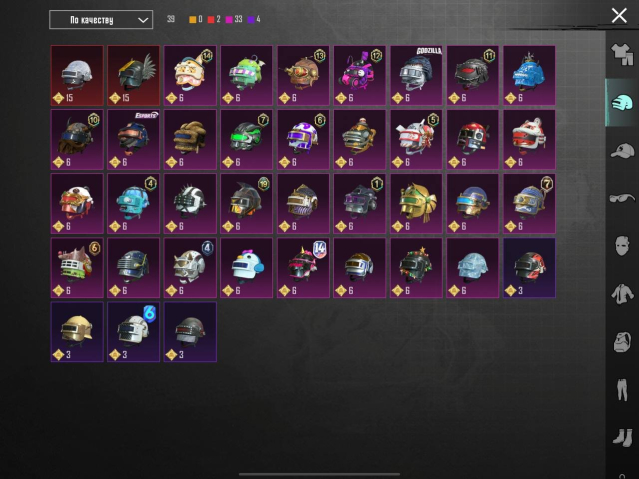Open the "По качеству" sort dropdown

(x=101, y=20)
